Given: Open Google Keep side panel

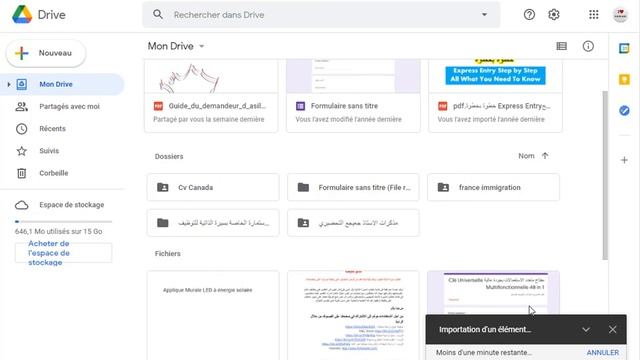Looking at the screenshot, I should [x=624, y=79].
